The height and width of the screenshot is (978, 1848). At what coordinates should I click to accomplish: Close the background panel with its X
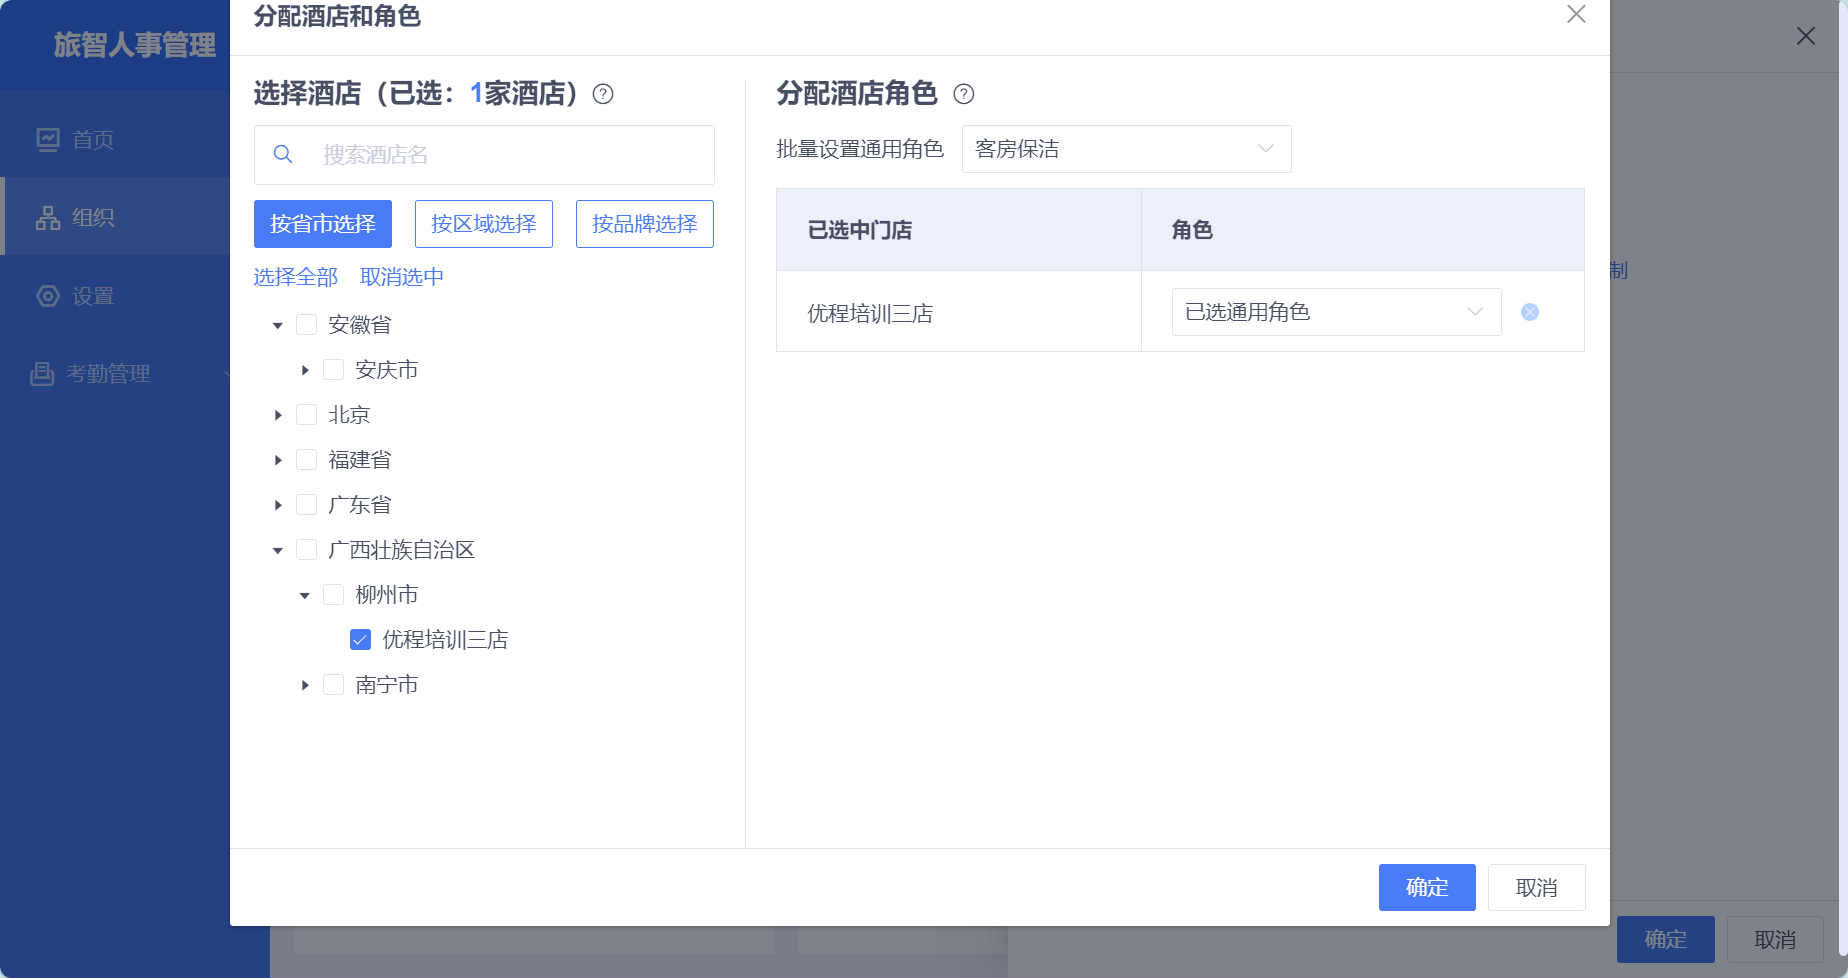(1806, 36)
